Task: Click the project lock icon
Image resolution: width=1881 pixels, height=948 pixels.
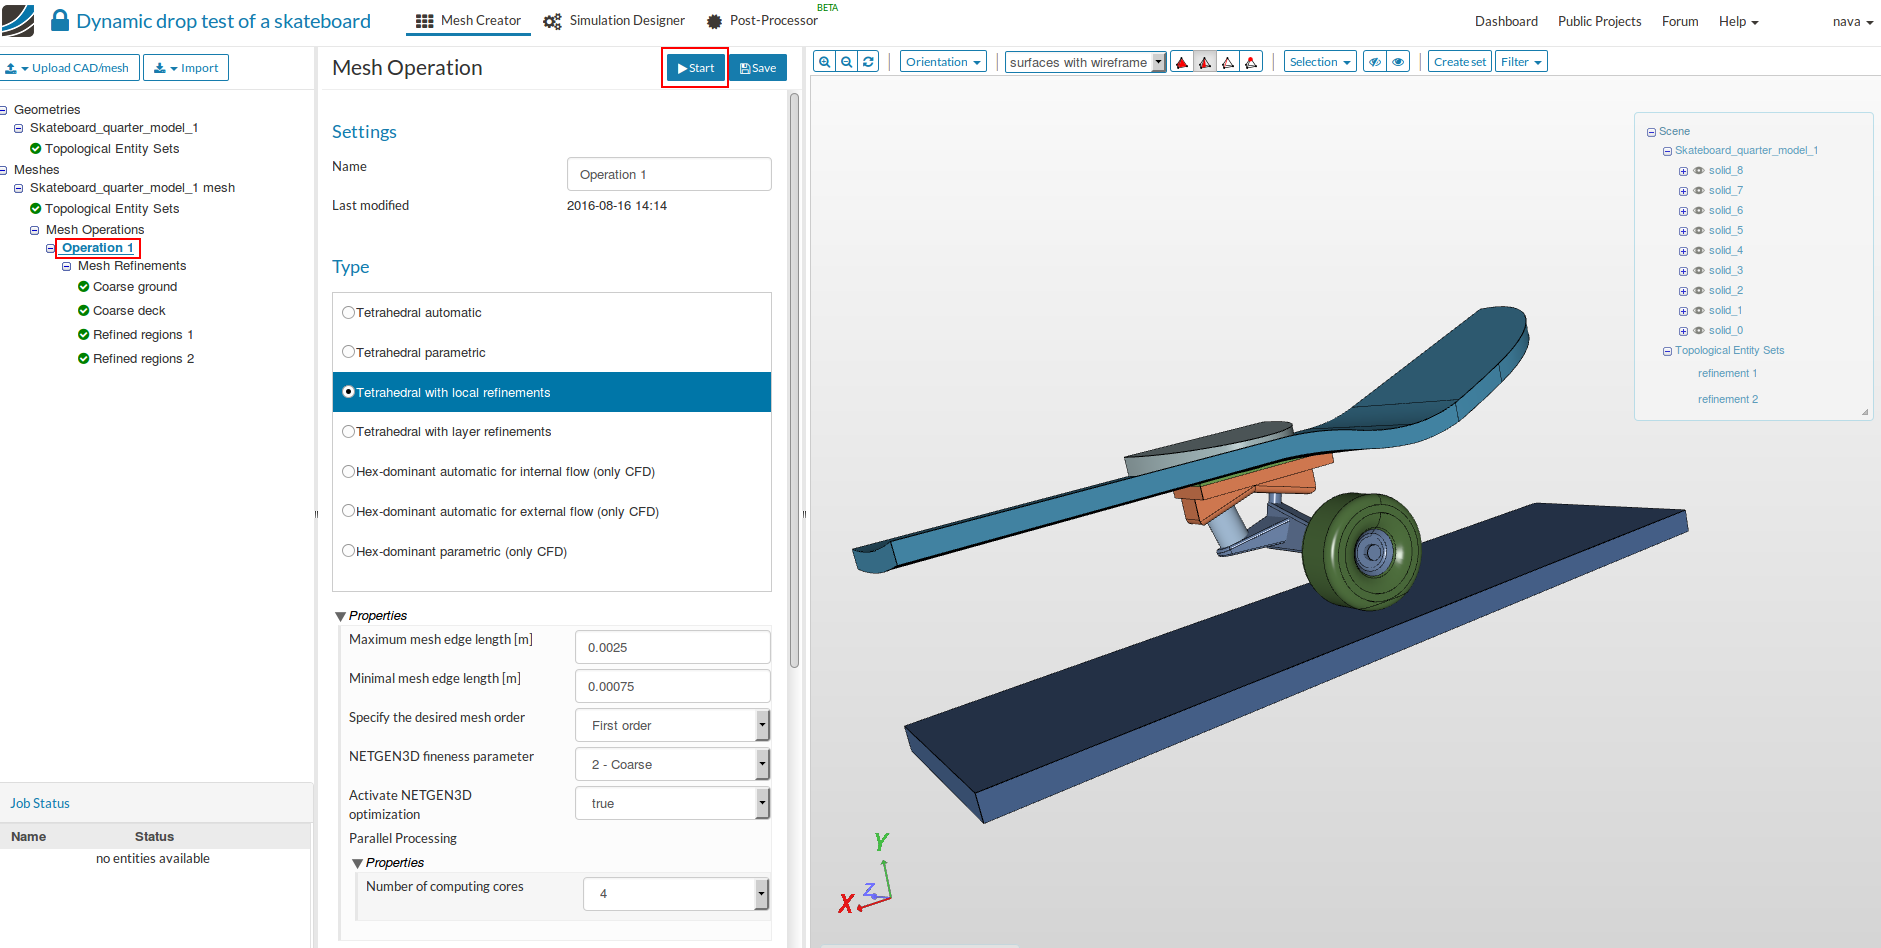Action: tap(60, 20)
